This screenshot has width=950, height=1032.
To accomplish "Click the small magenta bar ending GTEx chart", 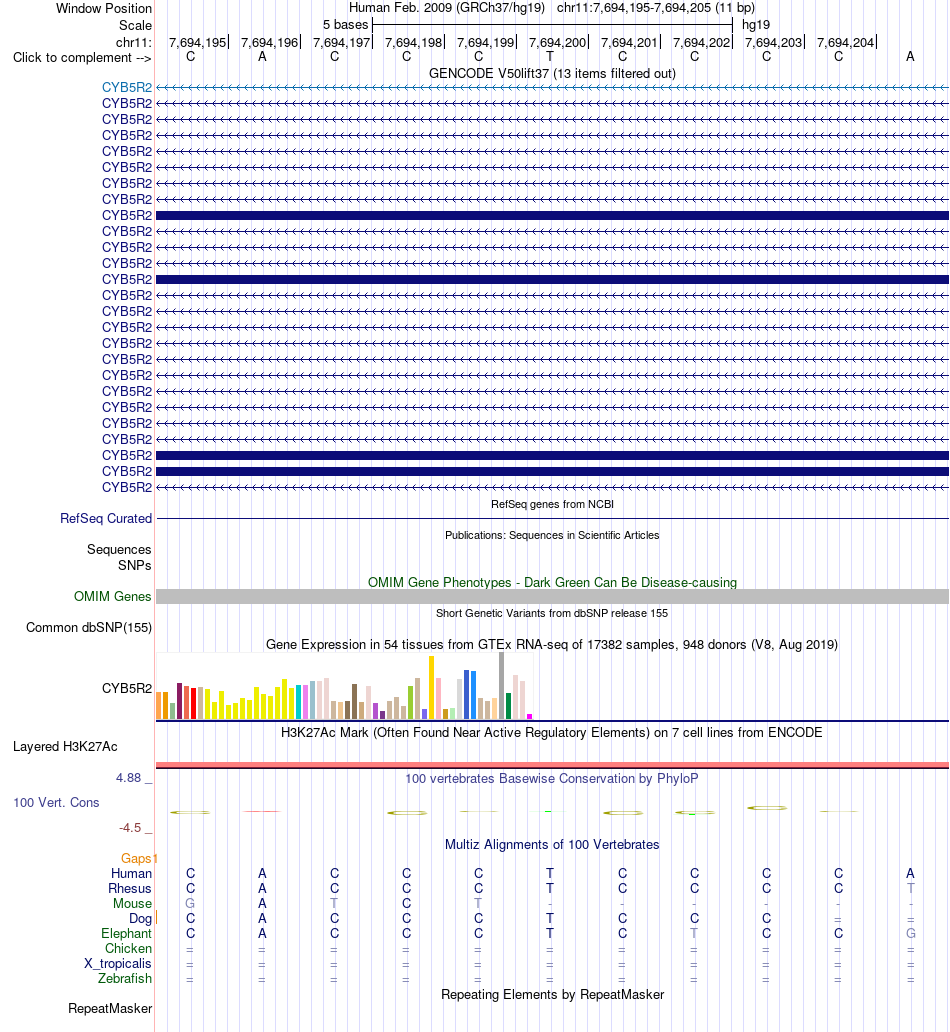I will click(529, 716).
